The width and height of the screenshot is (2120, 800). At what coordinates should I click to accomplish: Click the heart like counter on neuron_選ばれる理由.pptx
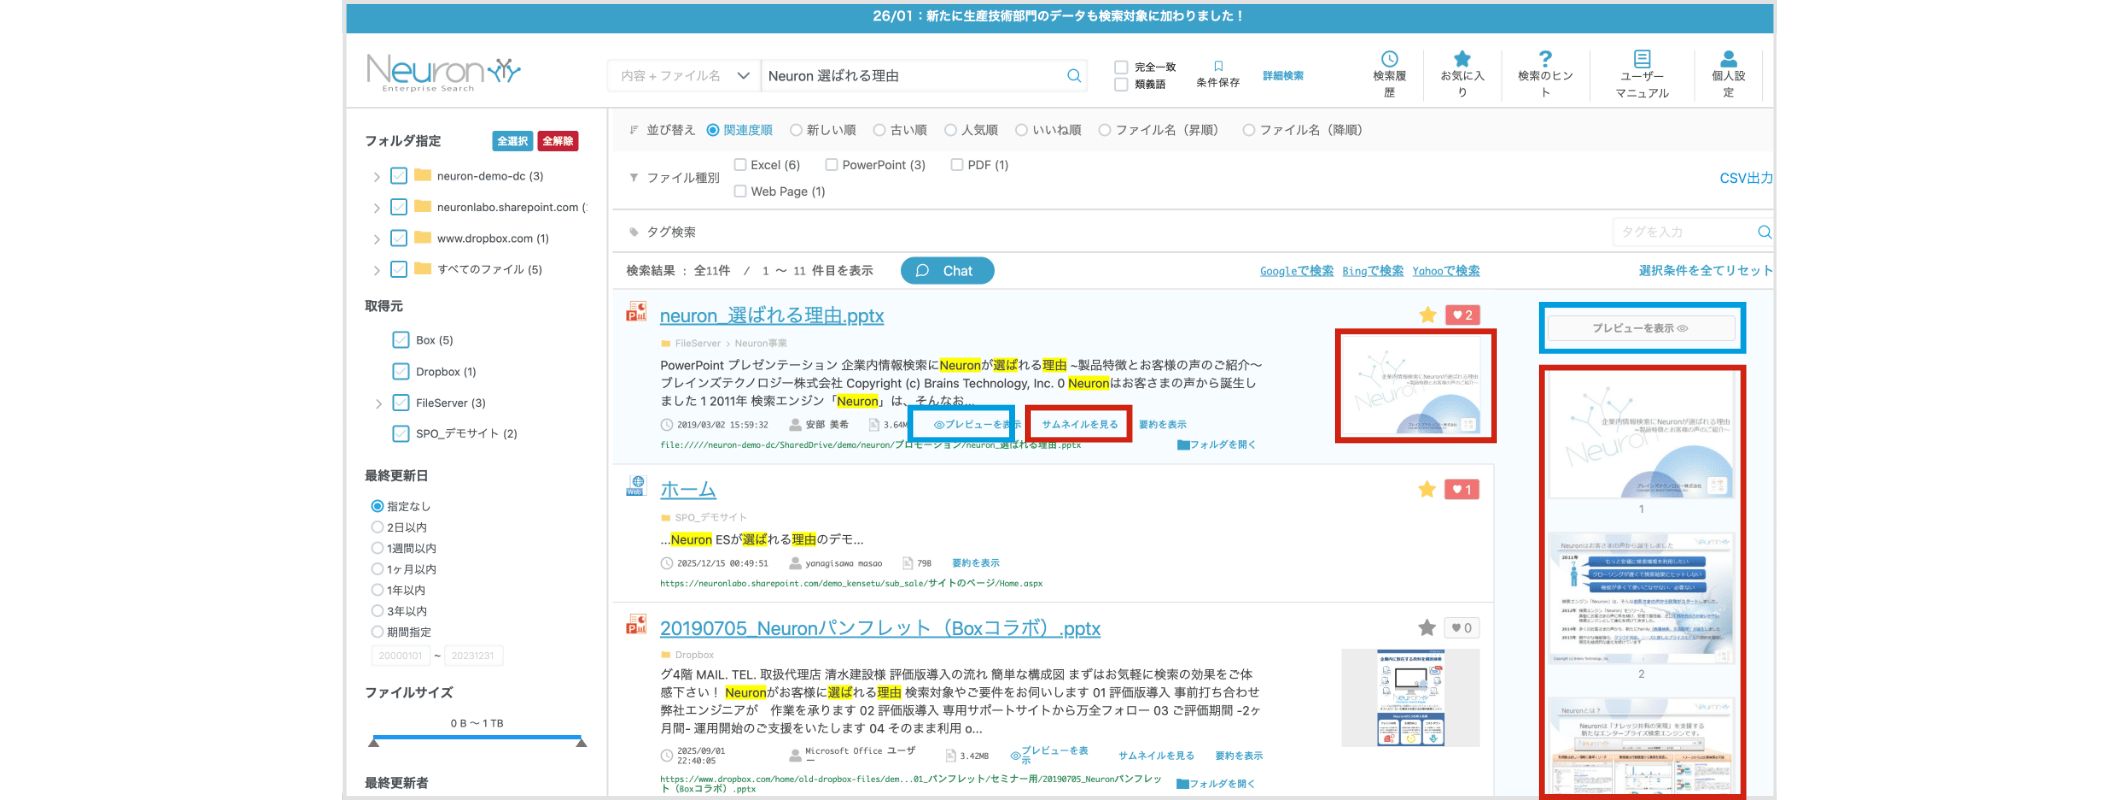[x=1462, y=315]
